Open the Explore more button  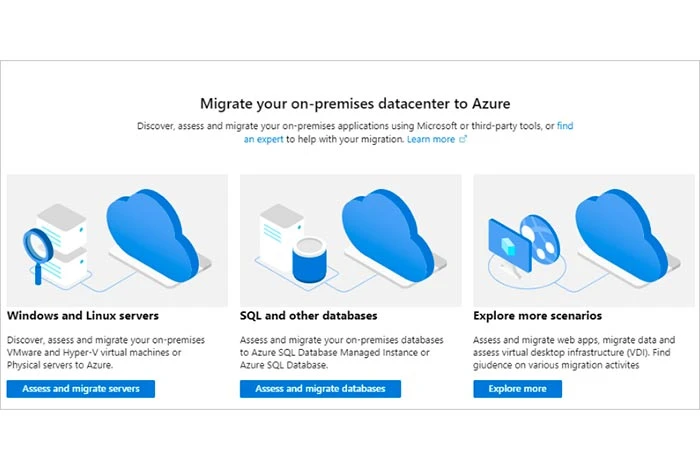[517, 389]
